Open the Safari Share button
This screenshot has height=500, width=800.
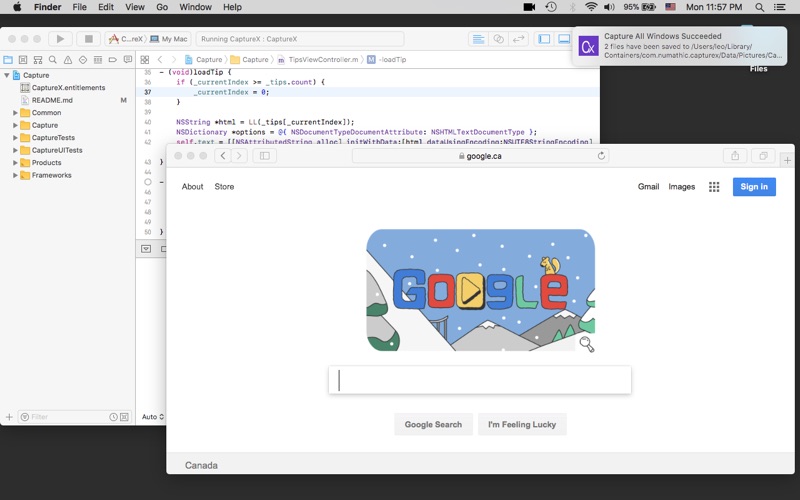[735, 156]
